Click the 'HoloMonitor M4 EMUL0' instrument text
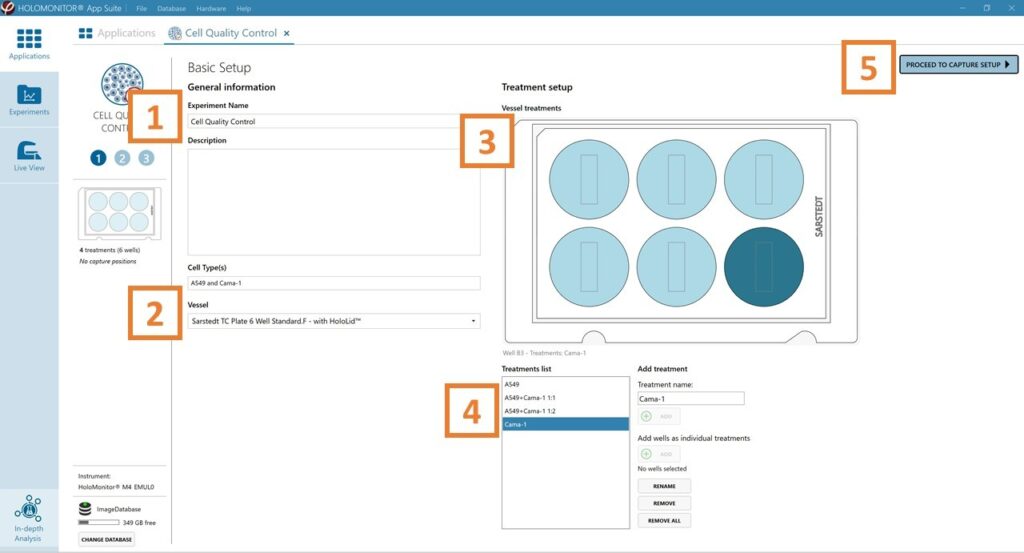Image resolution: width=1024 pixels, height=553 pixels. (x=116, y=487)
